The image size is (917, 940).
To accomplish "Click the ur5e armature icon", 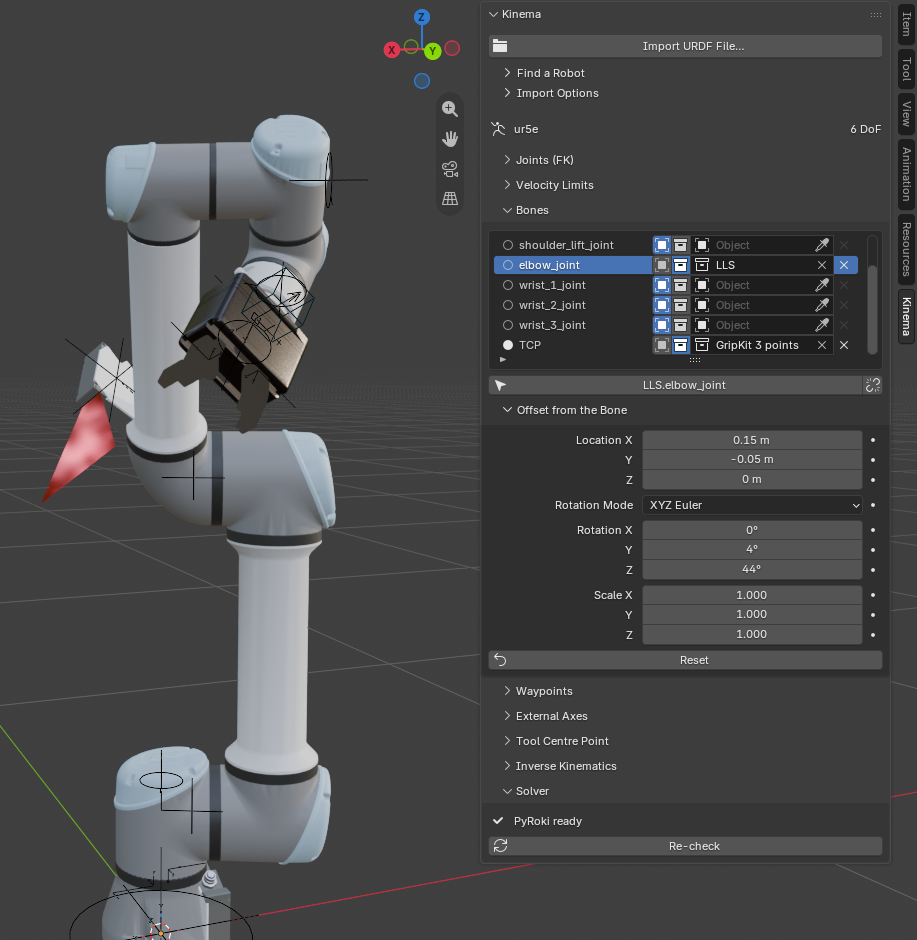I will pos(498,129).
